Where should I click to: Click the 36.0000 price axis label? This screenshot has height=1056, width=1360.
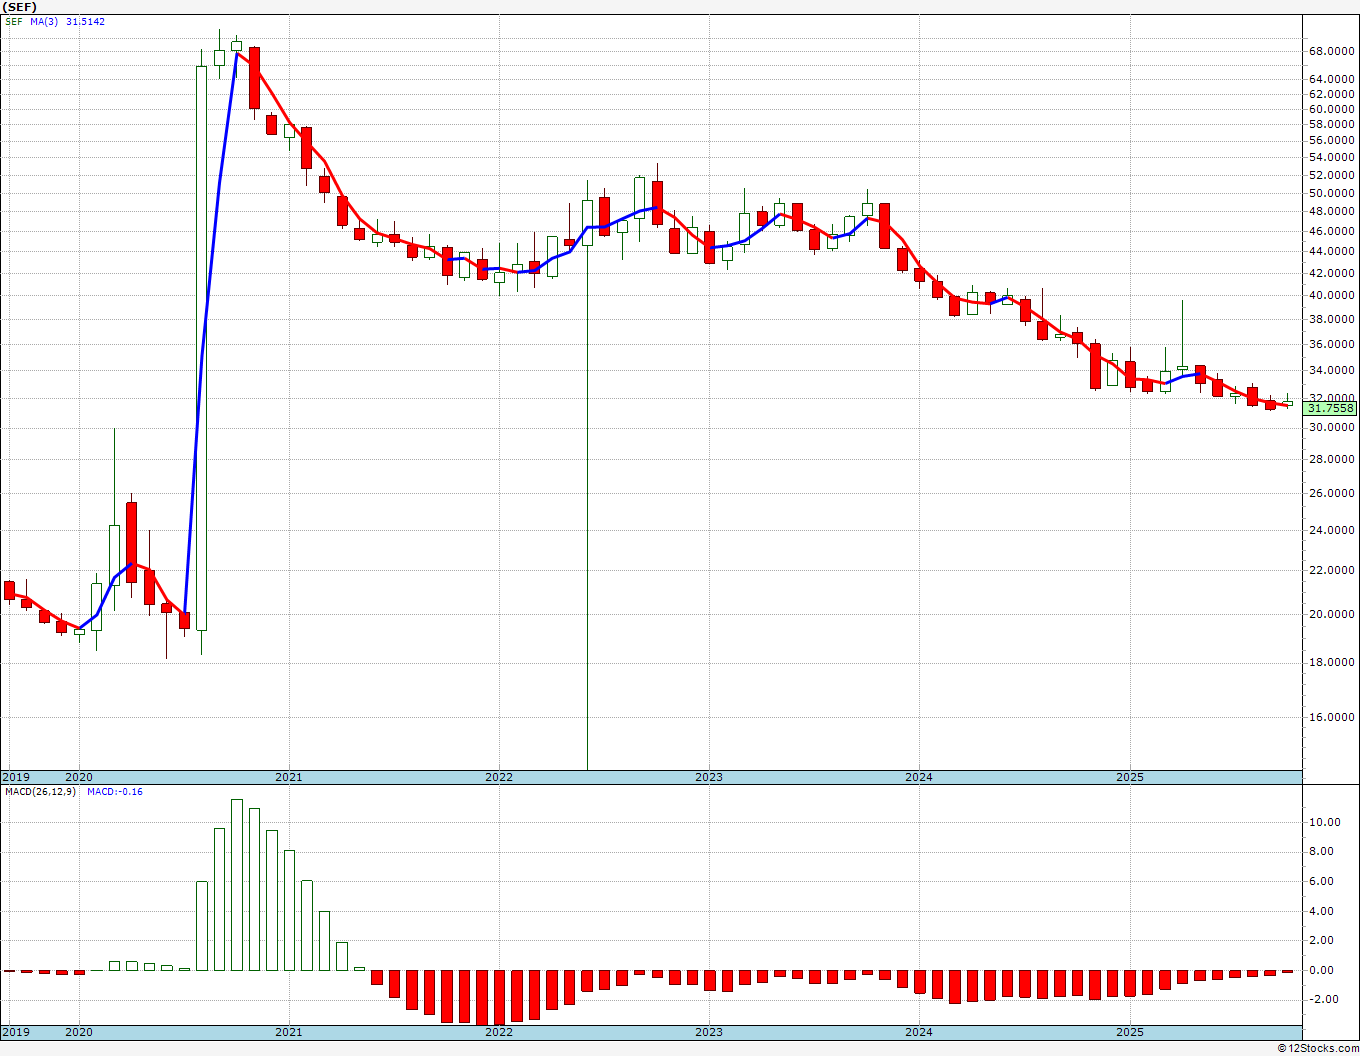click(1332, 345)
